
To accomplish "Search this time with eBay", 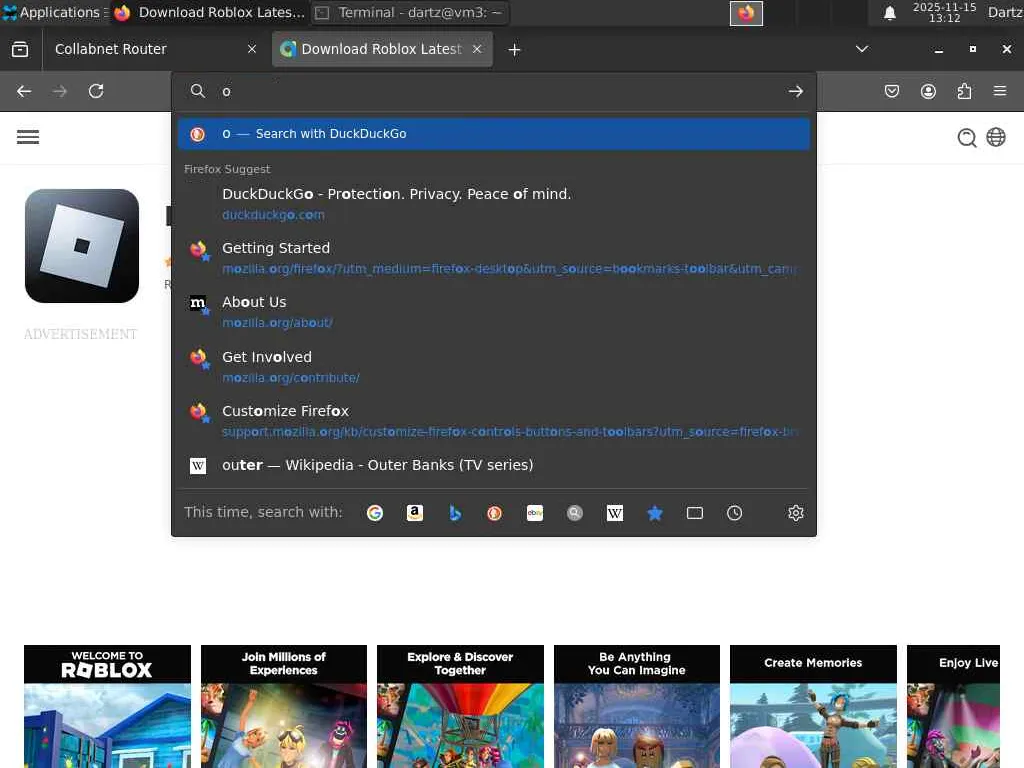I will [x=535, y=513].
